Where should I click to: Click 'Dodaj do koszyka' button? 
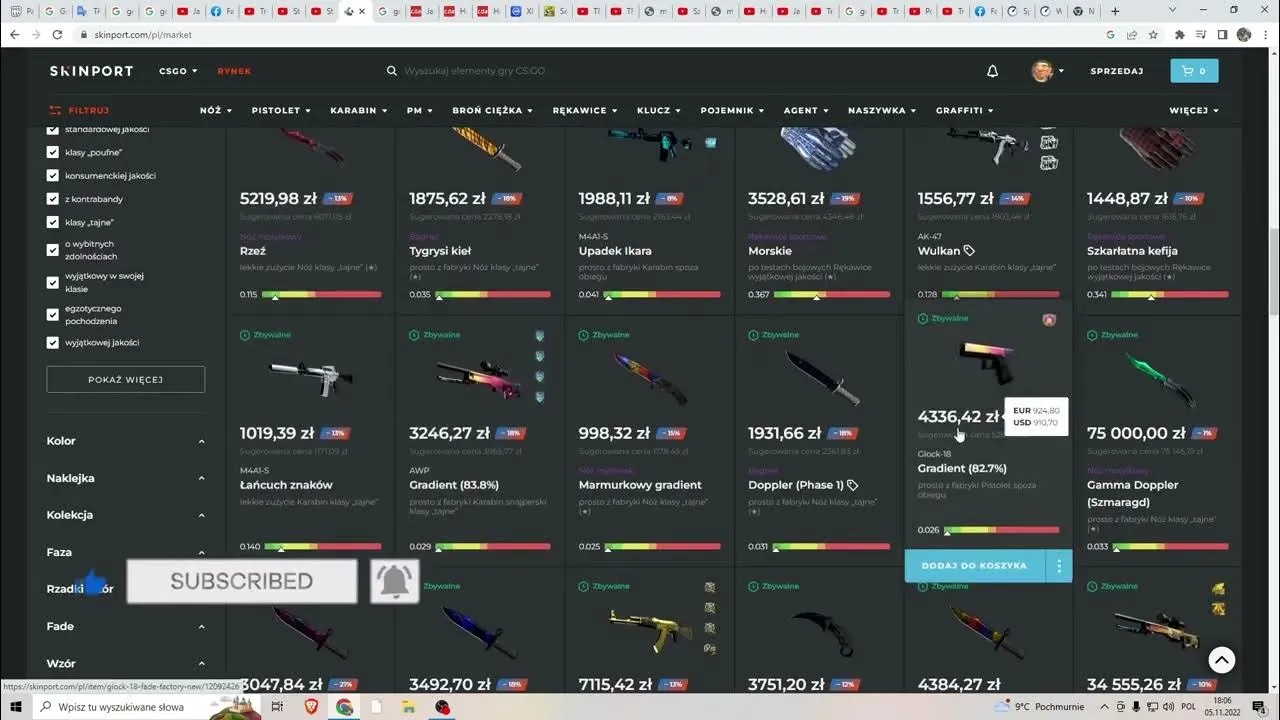[974, 566]
